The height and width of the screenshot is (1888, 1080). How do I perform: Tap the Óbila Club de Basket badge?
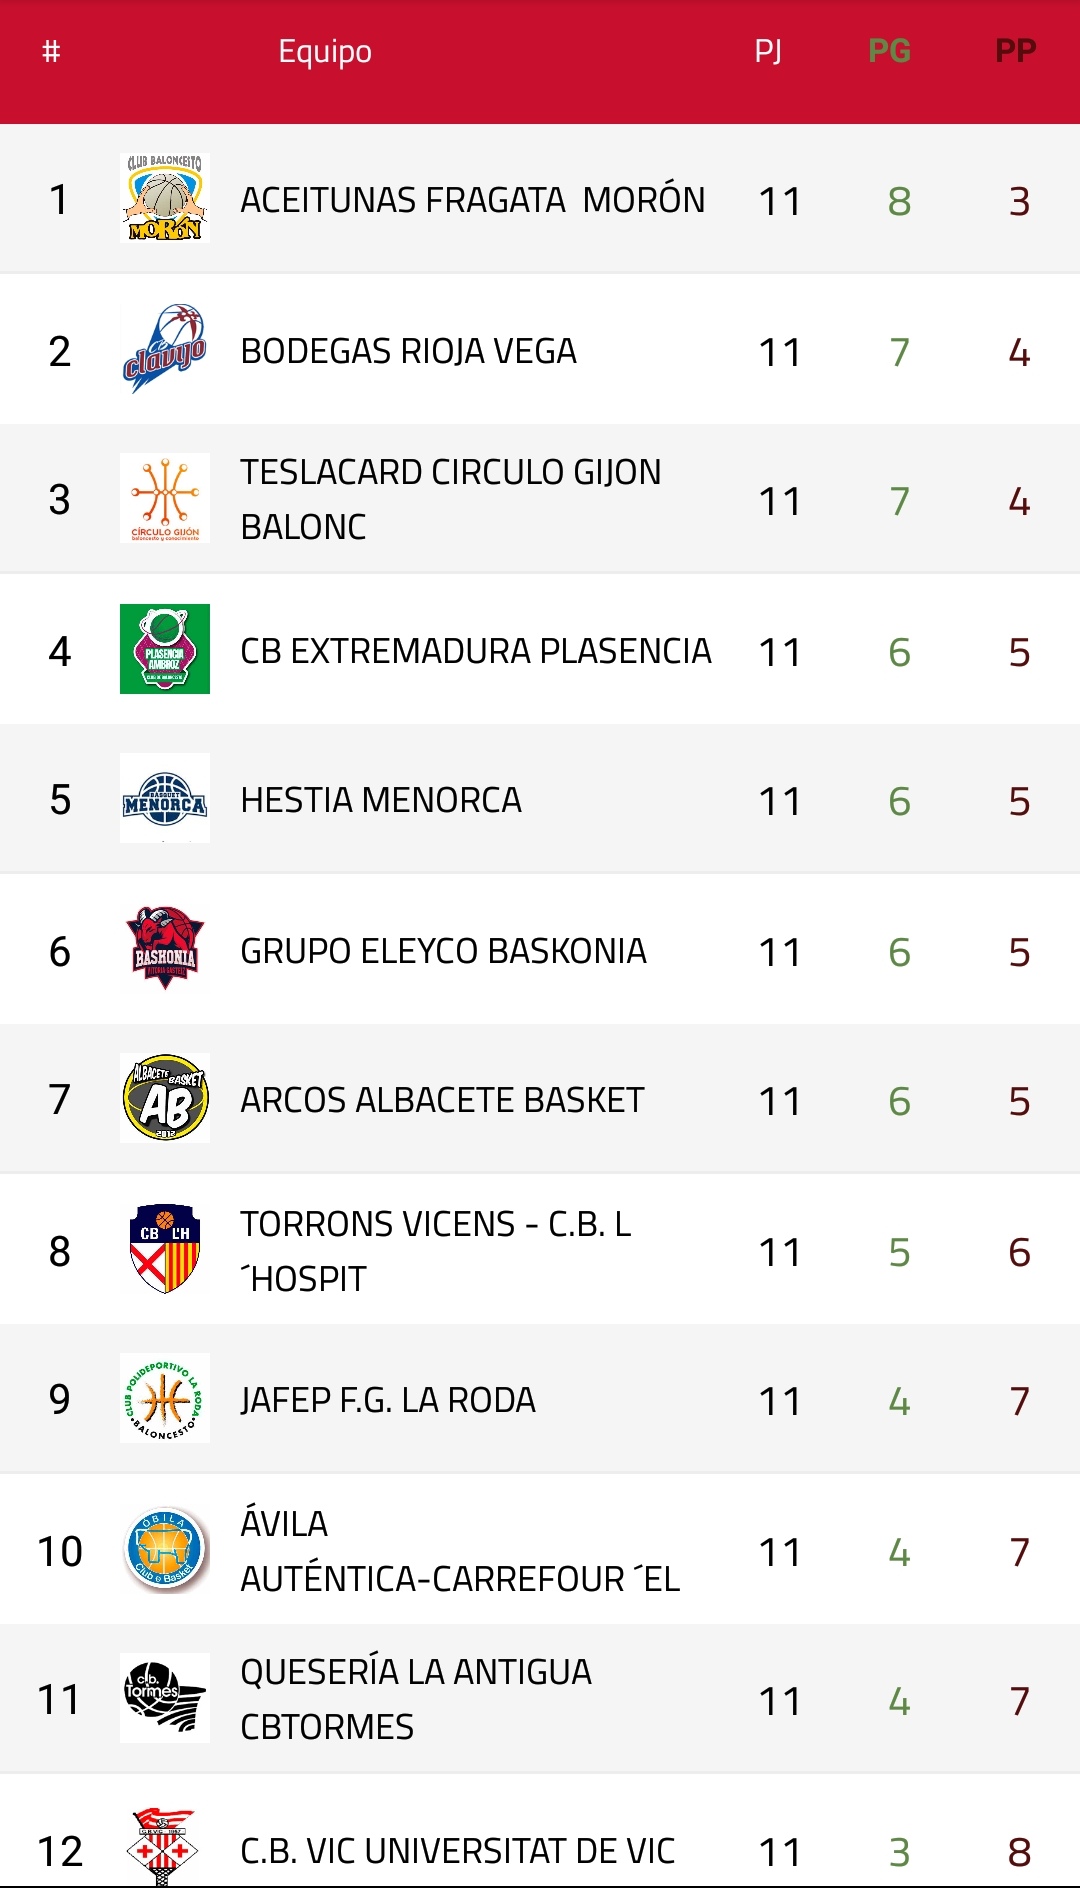tap(165, 1549)
